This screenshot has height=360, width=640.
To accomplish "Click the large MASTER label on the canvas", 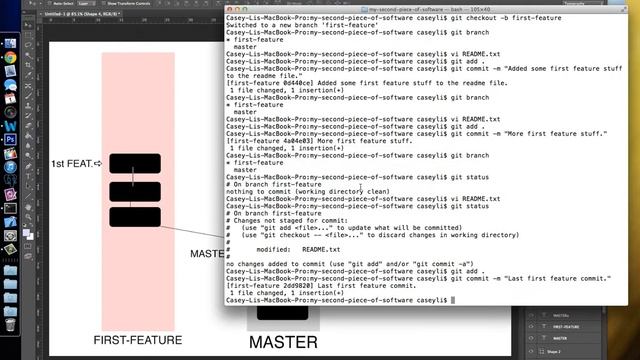I will click(283, 342).
